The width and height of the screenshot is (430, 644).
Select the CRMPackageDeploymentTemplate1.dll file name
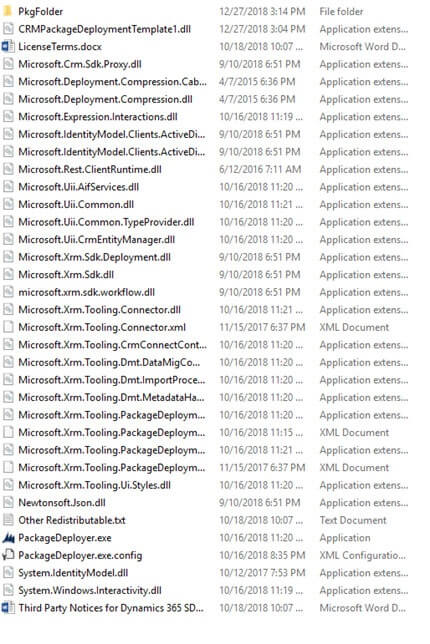(105, 29)
